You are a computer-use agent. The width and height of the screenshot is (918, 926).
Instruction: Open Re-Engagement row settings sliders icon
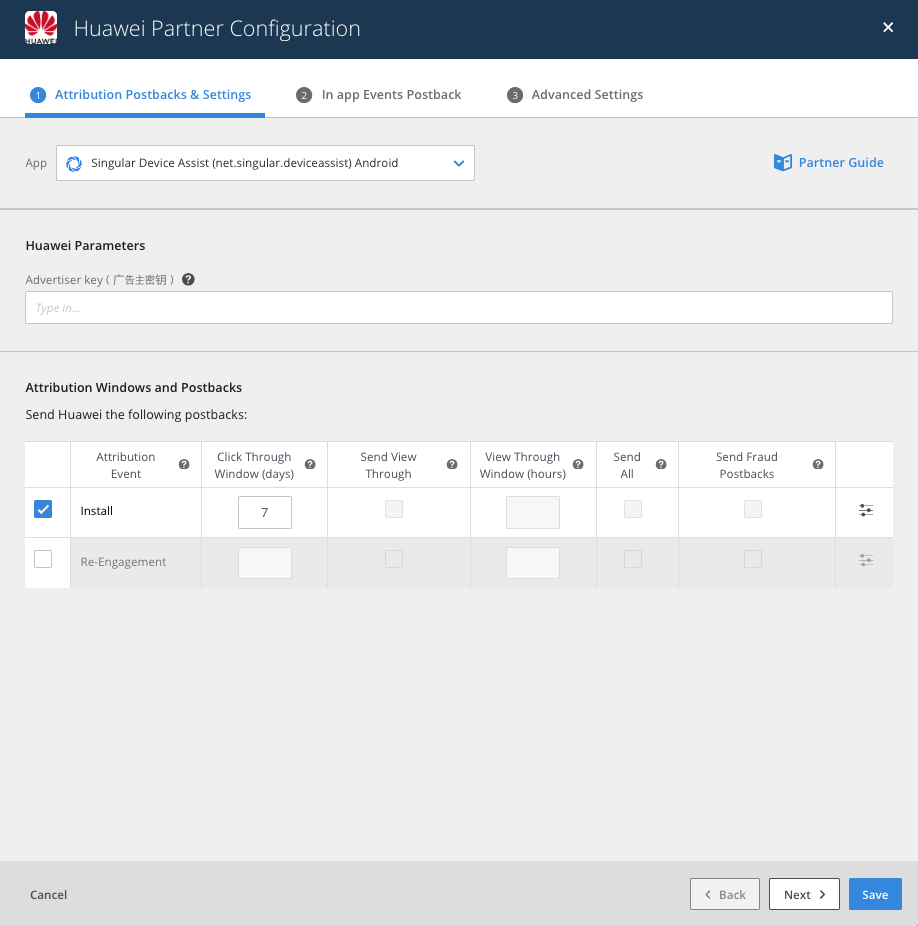(x=865, y=560)
